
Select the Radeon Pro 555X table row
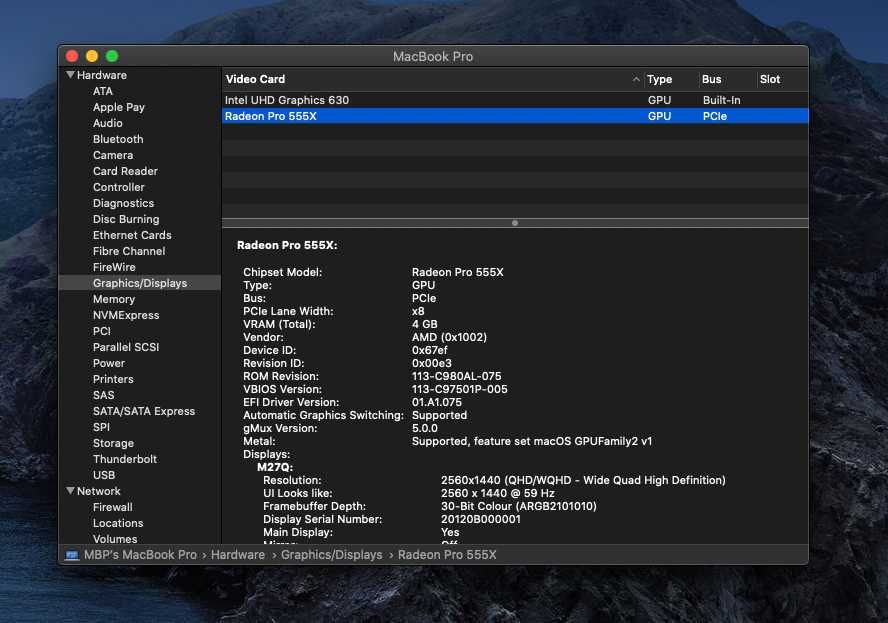(x=515, y=116)
